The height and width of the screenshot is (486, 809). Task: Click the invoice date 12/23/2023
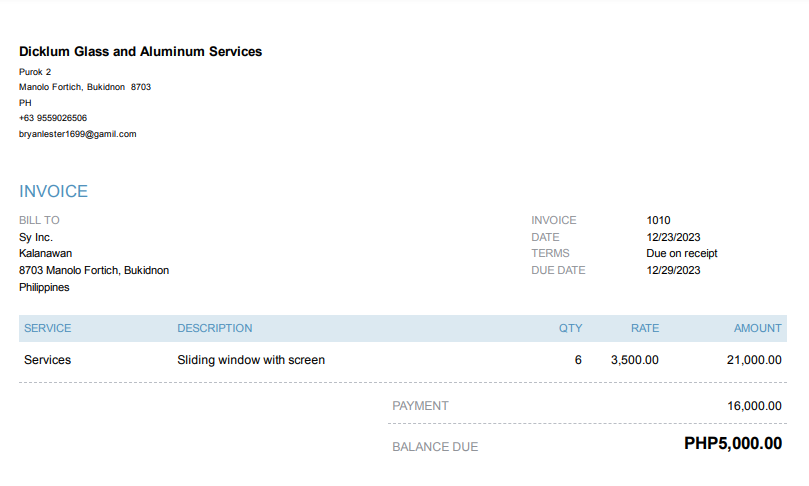click(673, 237)
